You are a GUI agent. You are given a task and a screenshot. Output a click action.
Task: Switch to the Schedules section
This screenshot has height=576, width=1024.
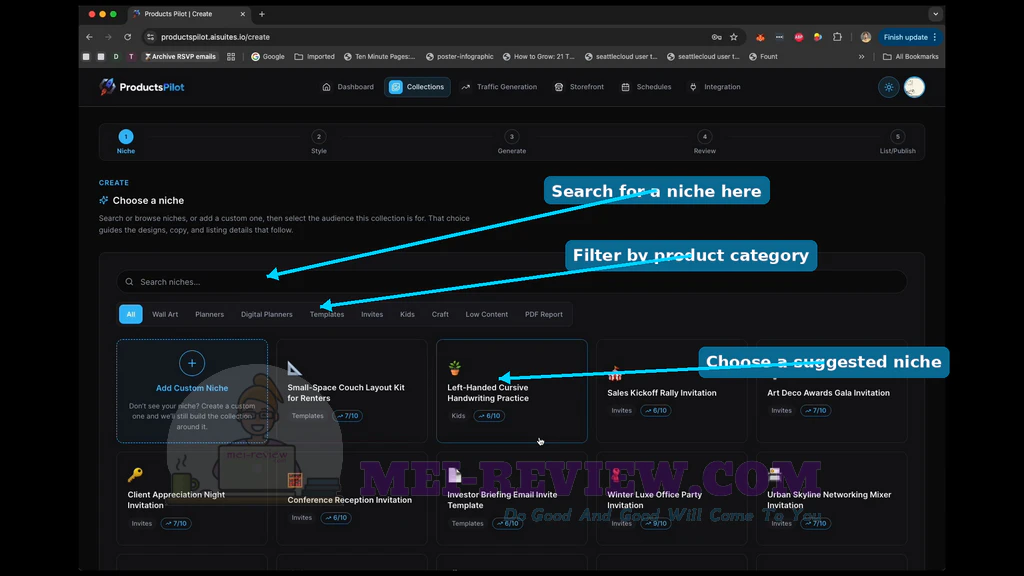[x=646, y=87]
